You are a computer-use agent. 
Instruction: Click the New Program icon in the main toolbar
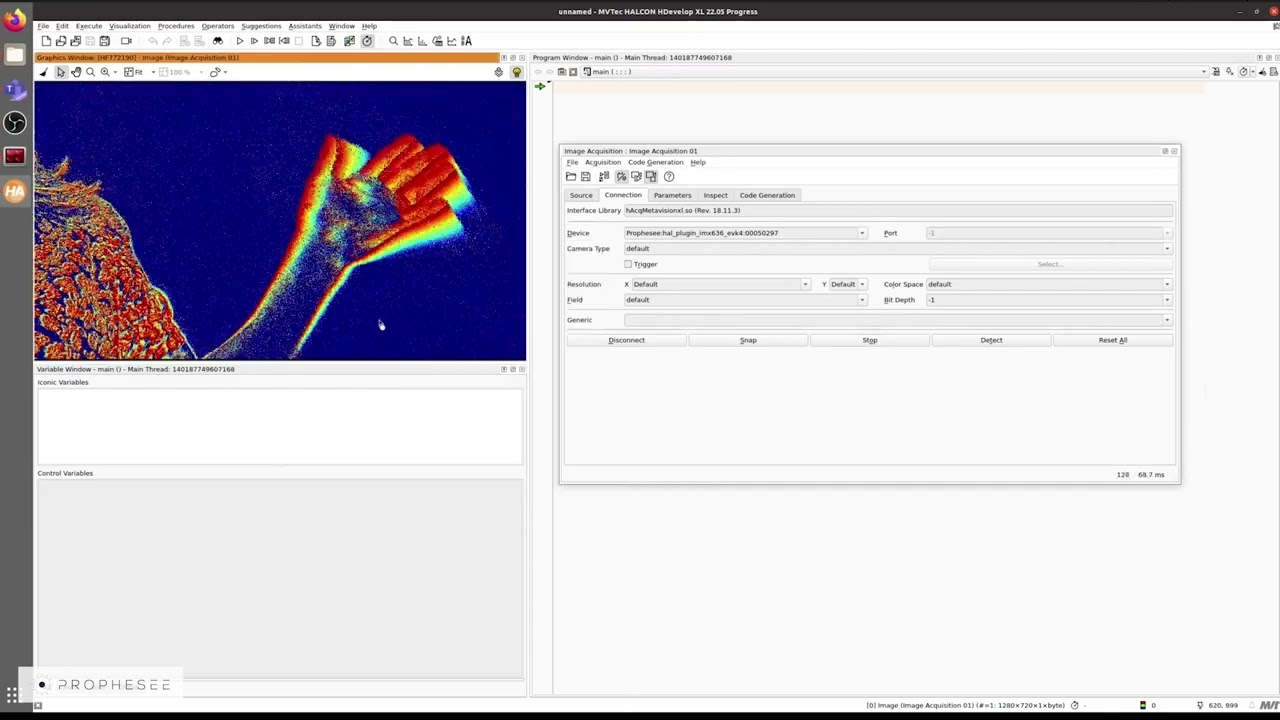[x=46, y=41]
